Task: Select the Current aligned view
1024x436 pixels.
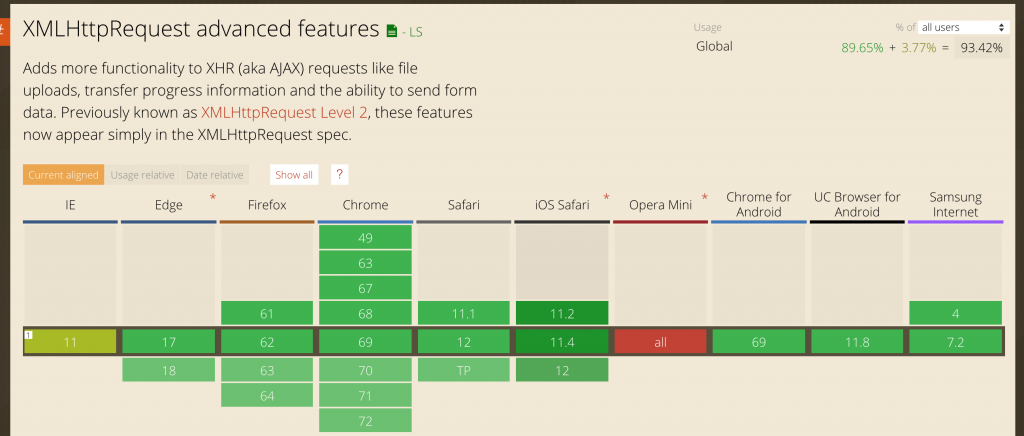Action: (63, 175)
